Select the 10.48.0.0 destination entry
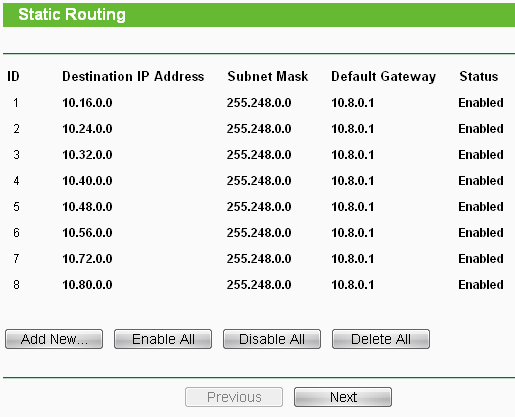Image resolution: width=515 pixels, height=417 pixels. pyautogui.click(x=87, y=207)
